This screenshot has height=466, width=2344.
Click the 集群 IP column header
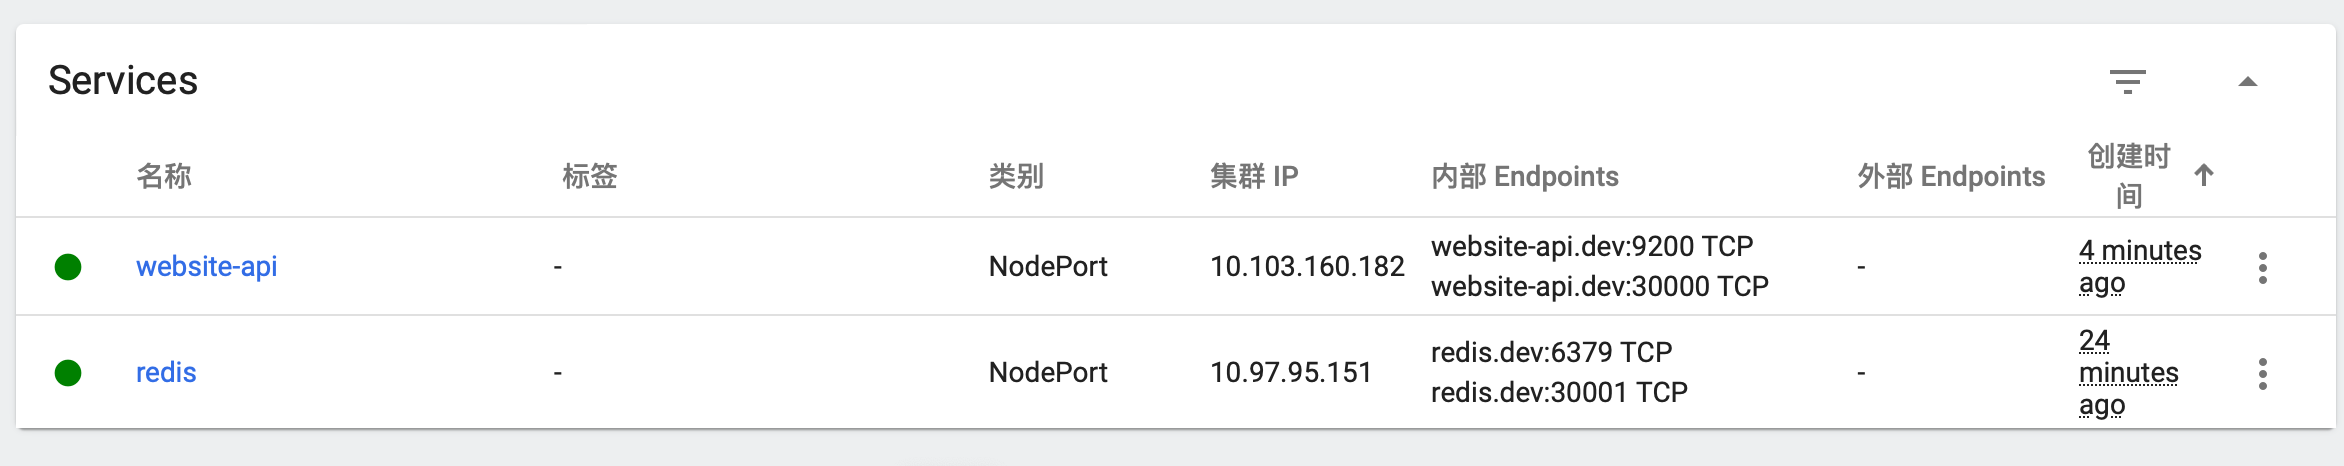point(1254,177)
